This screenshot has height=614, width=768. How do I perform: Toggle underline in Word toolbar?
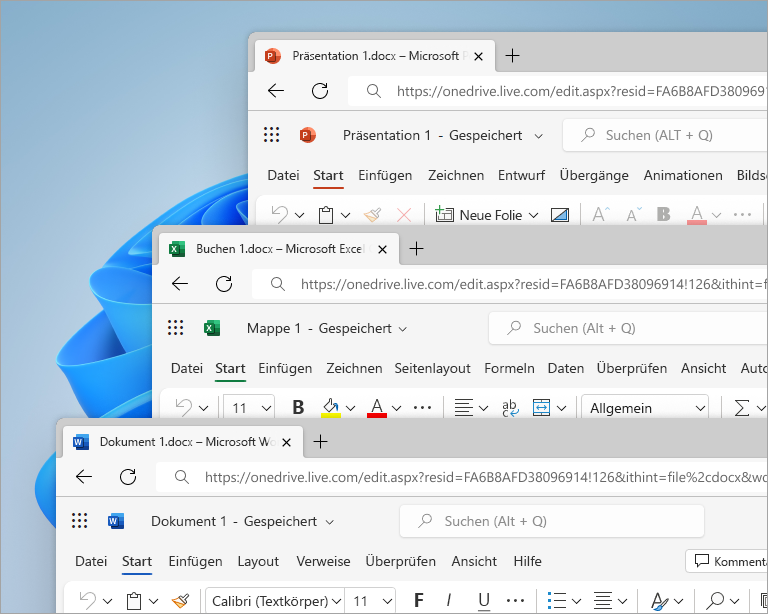coord(484,601)
